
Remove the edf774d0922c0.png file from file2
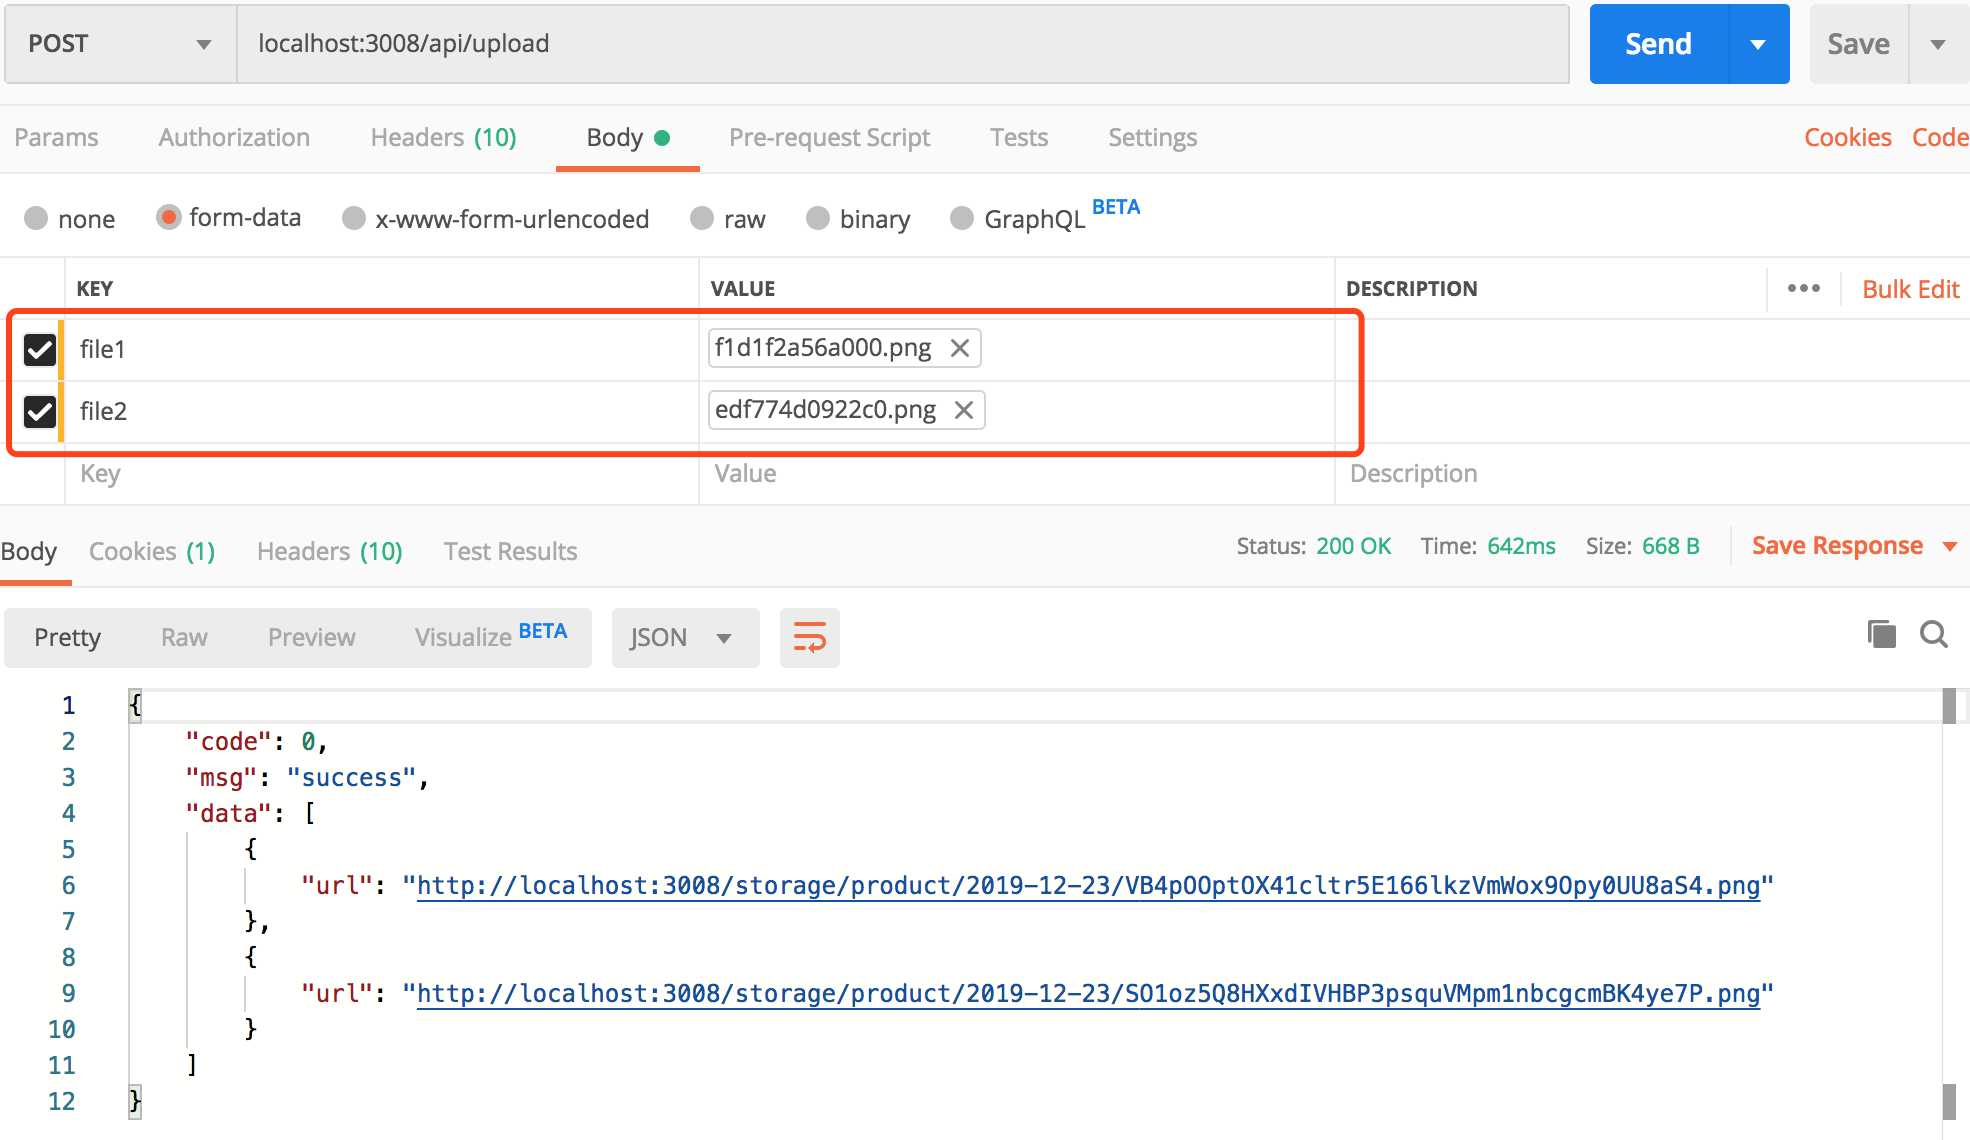pyautogui.click(x=963, y=410)
